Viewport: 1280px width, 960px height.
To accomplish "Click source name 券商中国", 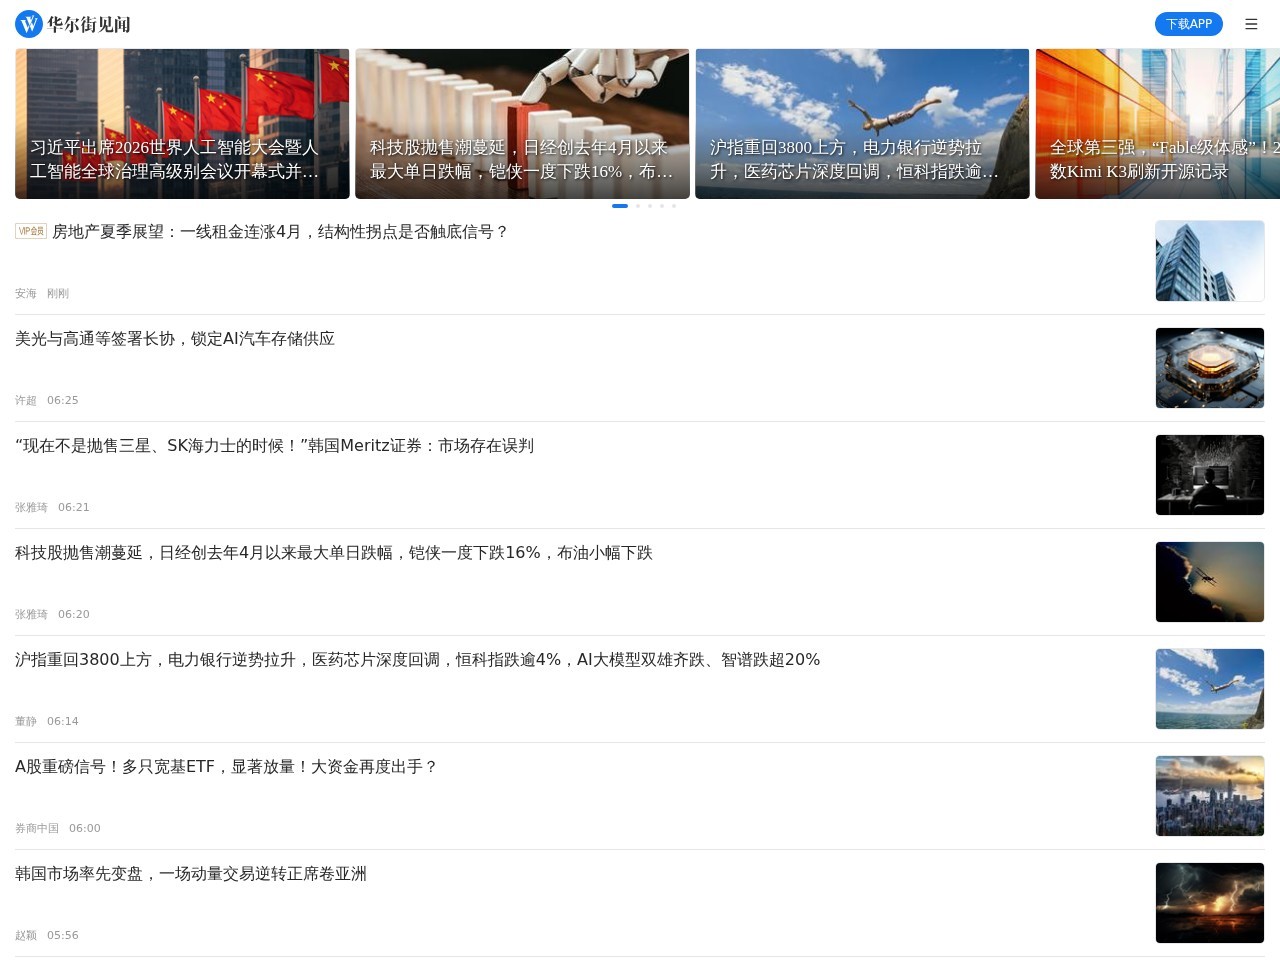I will (37, 828).
